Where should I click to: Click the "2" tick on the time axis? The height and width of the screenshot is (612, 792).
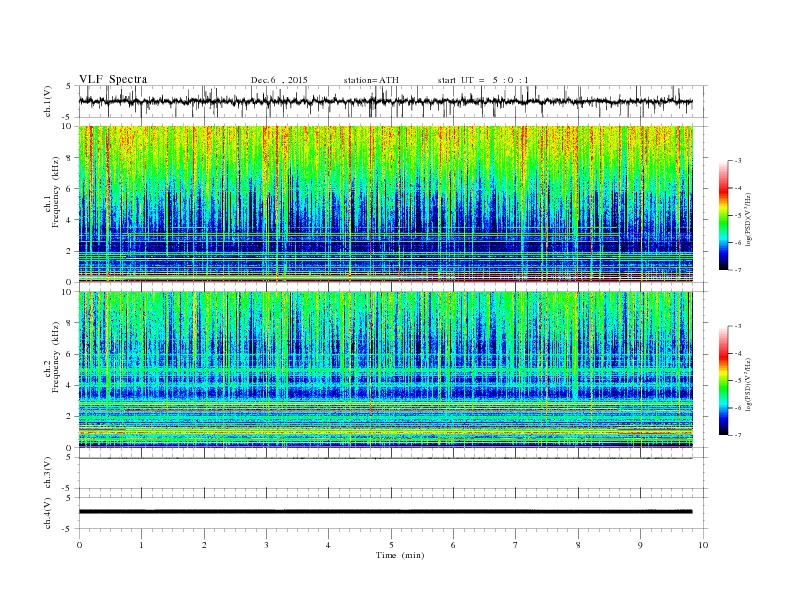click(204, 545)
